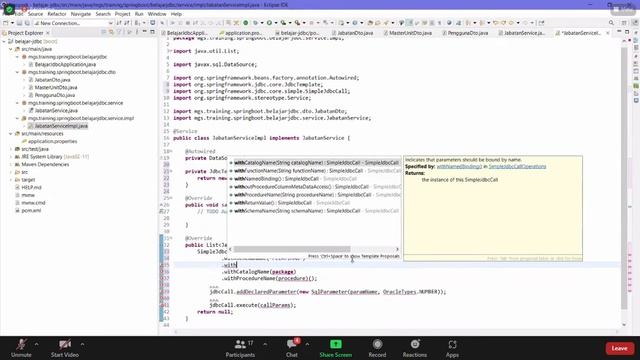Close the JabatanServiceImpl editor tab
640x360 pixels.
pos(608,33)
